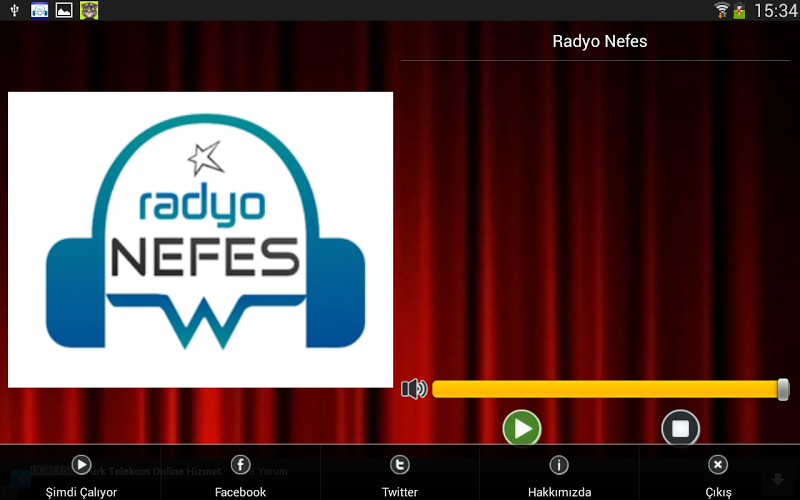Tap the Wi-Fi signal status icon
Screen dimensions: 800x500
[721, 10]
